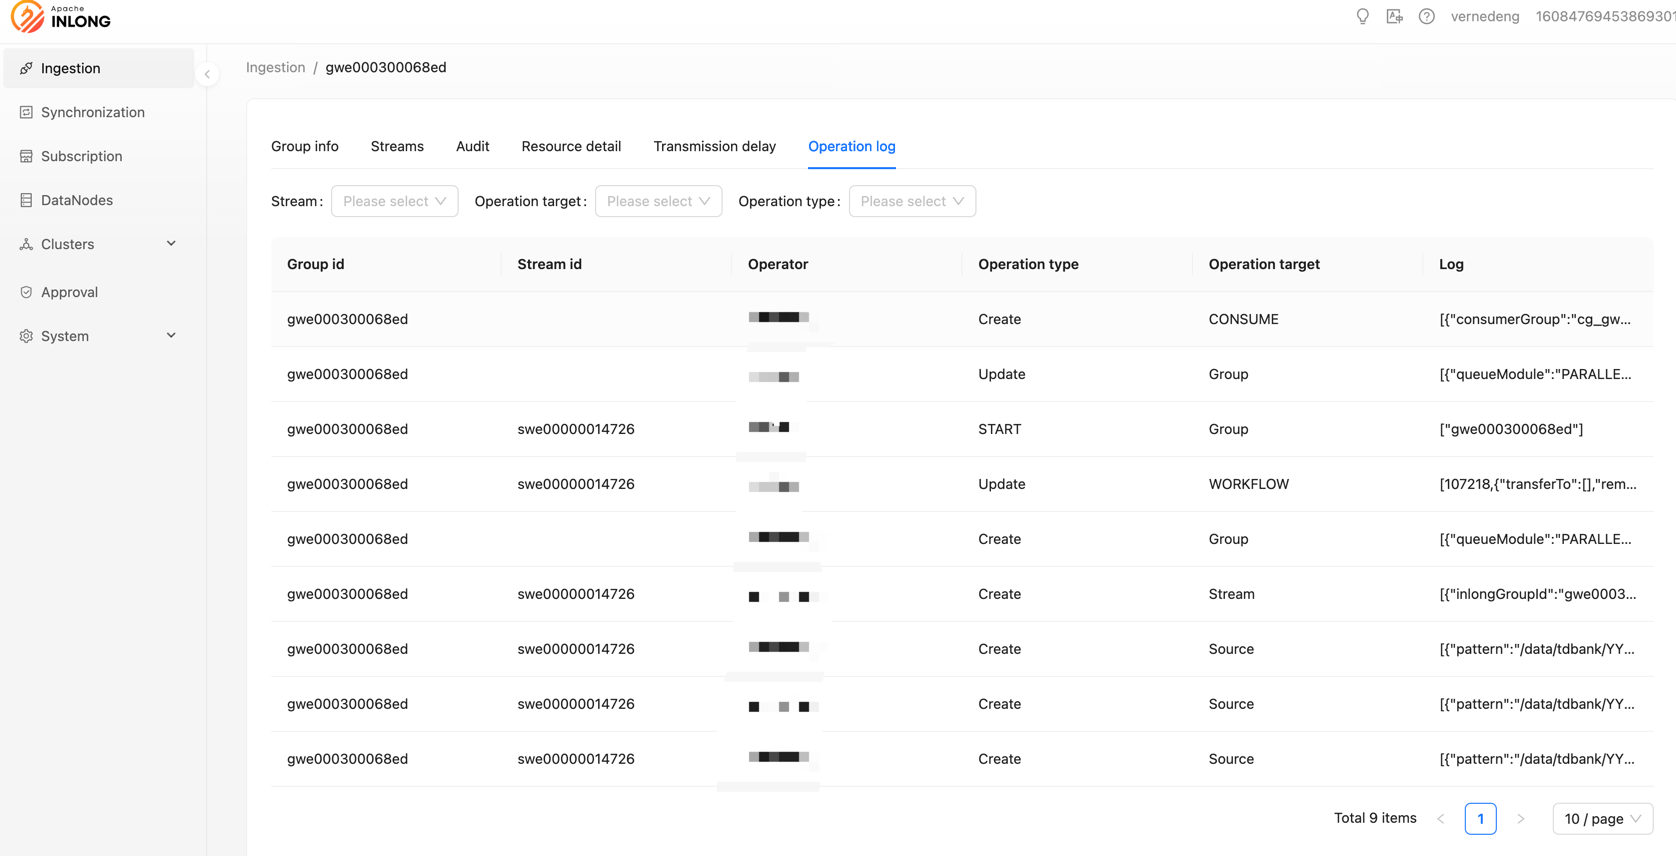This screenshot has width=1676, height=856.
Task: Go to Subscription in the sidebar
Action: coord(81,156)
